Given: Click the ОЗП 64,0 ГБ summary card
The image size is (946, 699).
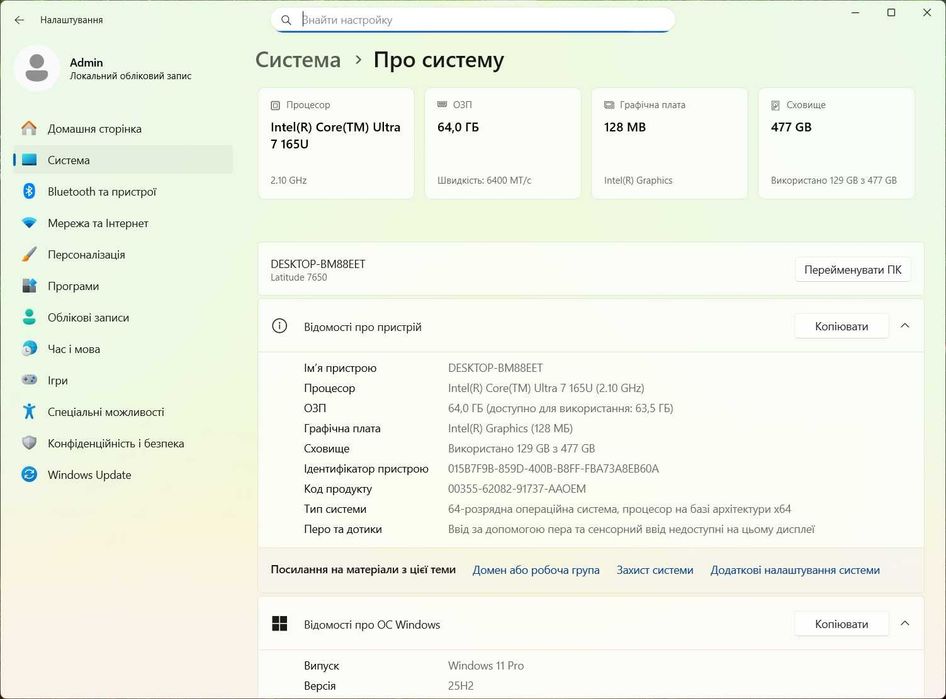Looking at the screenshot, I should click(503, 143).
